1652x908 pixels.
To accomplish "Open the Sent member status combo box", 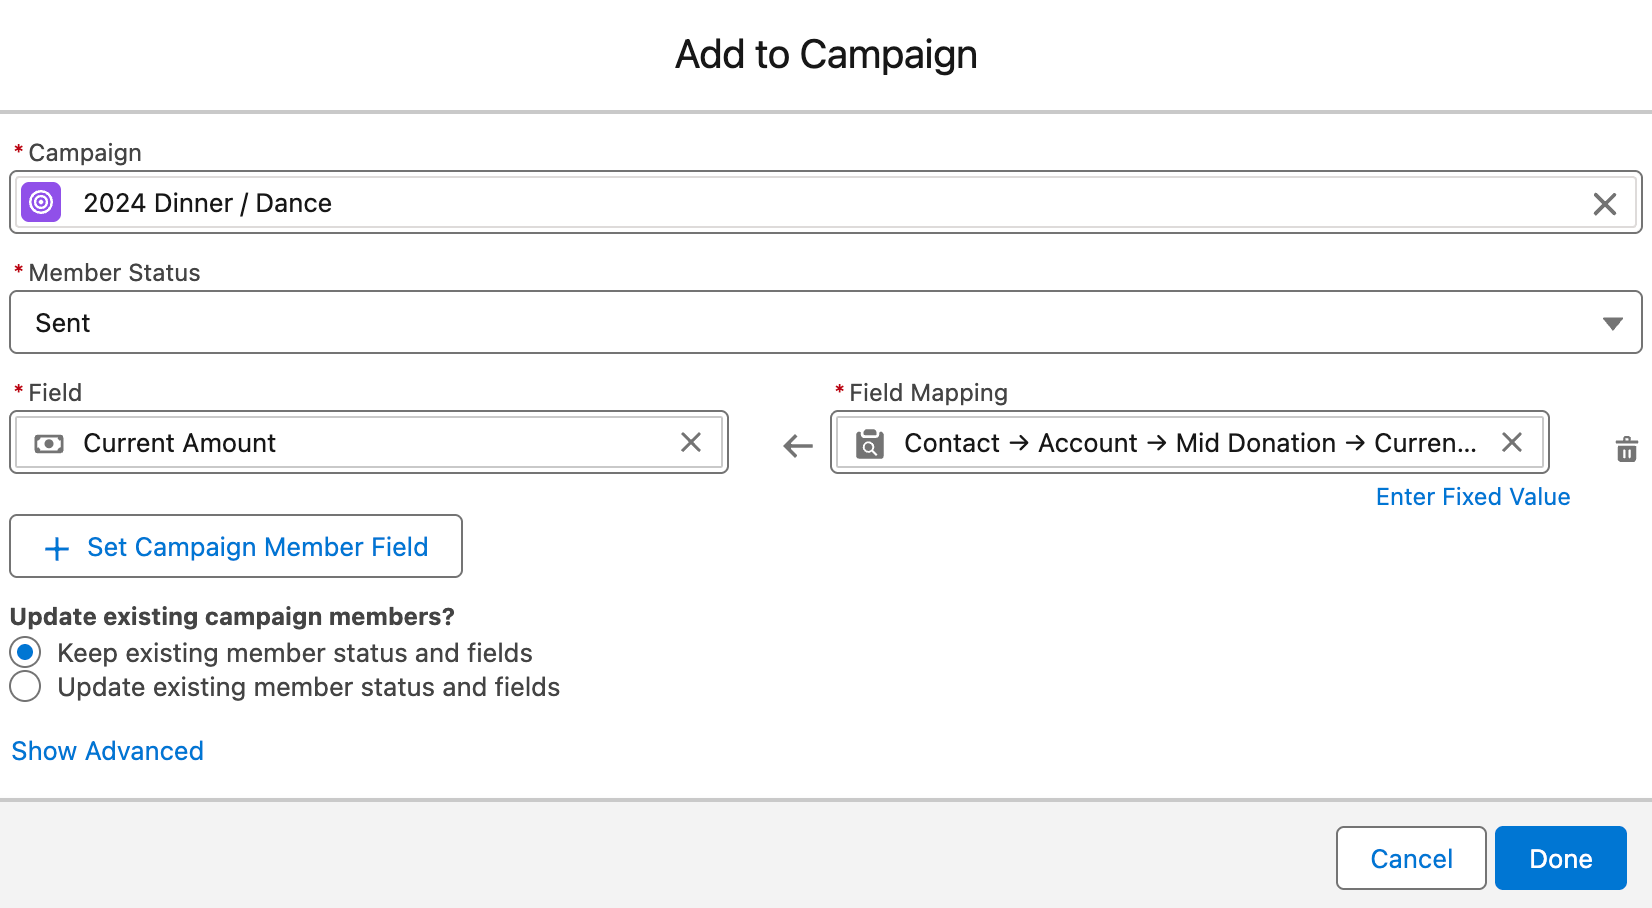I will pyautogui.click(x=800, y=323).
